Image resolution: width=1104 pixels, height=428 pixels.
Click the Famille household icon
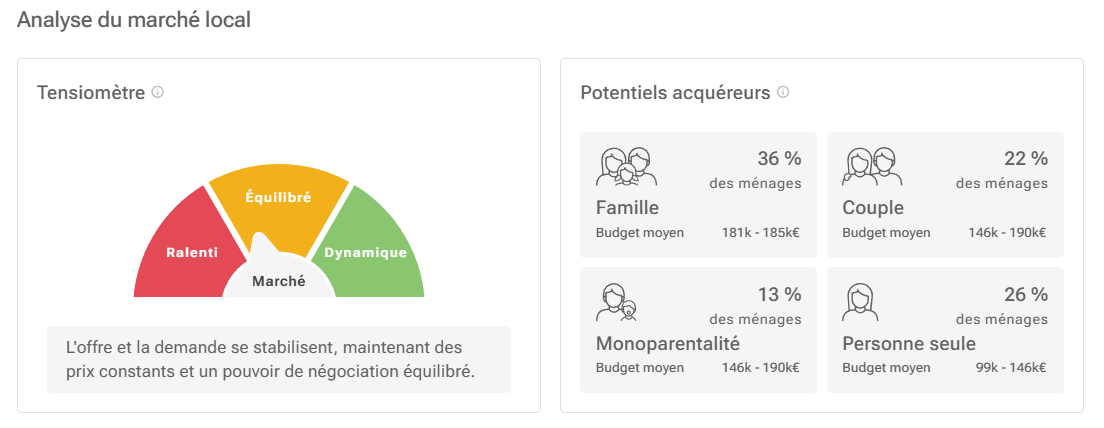tap(627, 167)
